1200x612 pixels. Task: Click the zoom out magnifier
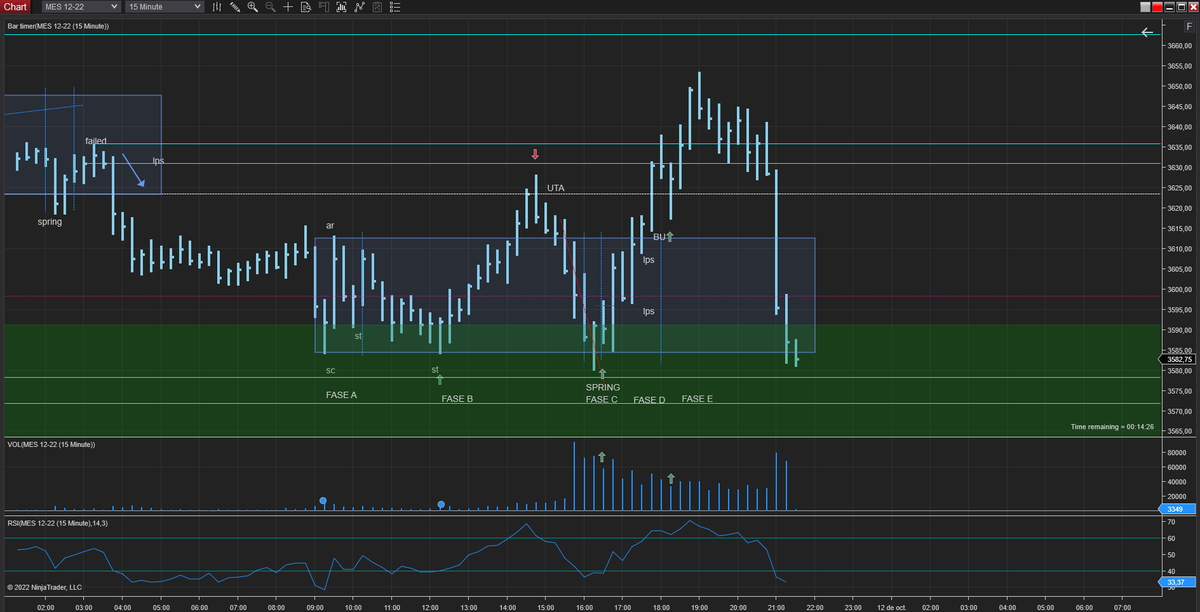(270, 7)
